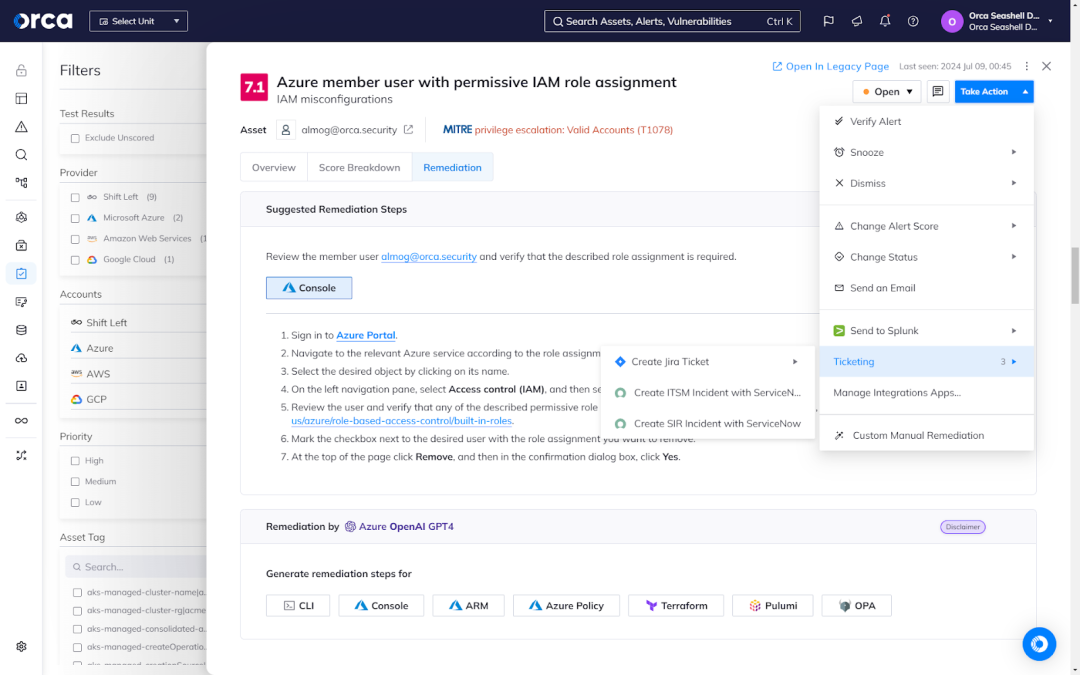Expand the Create Jira Ticket submenu

coord(707,362)
